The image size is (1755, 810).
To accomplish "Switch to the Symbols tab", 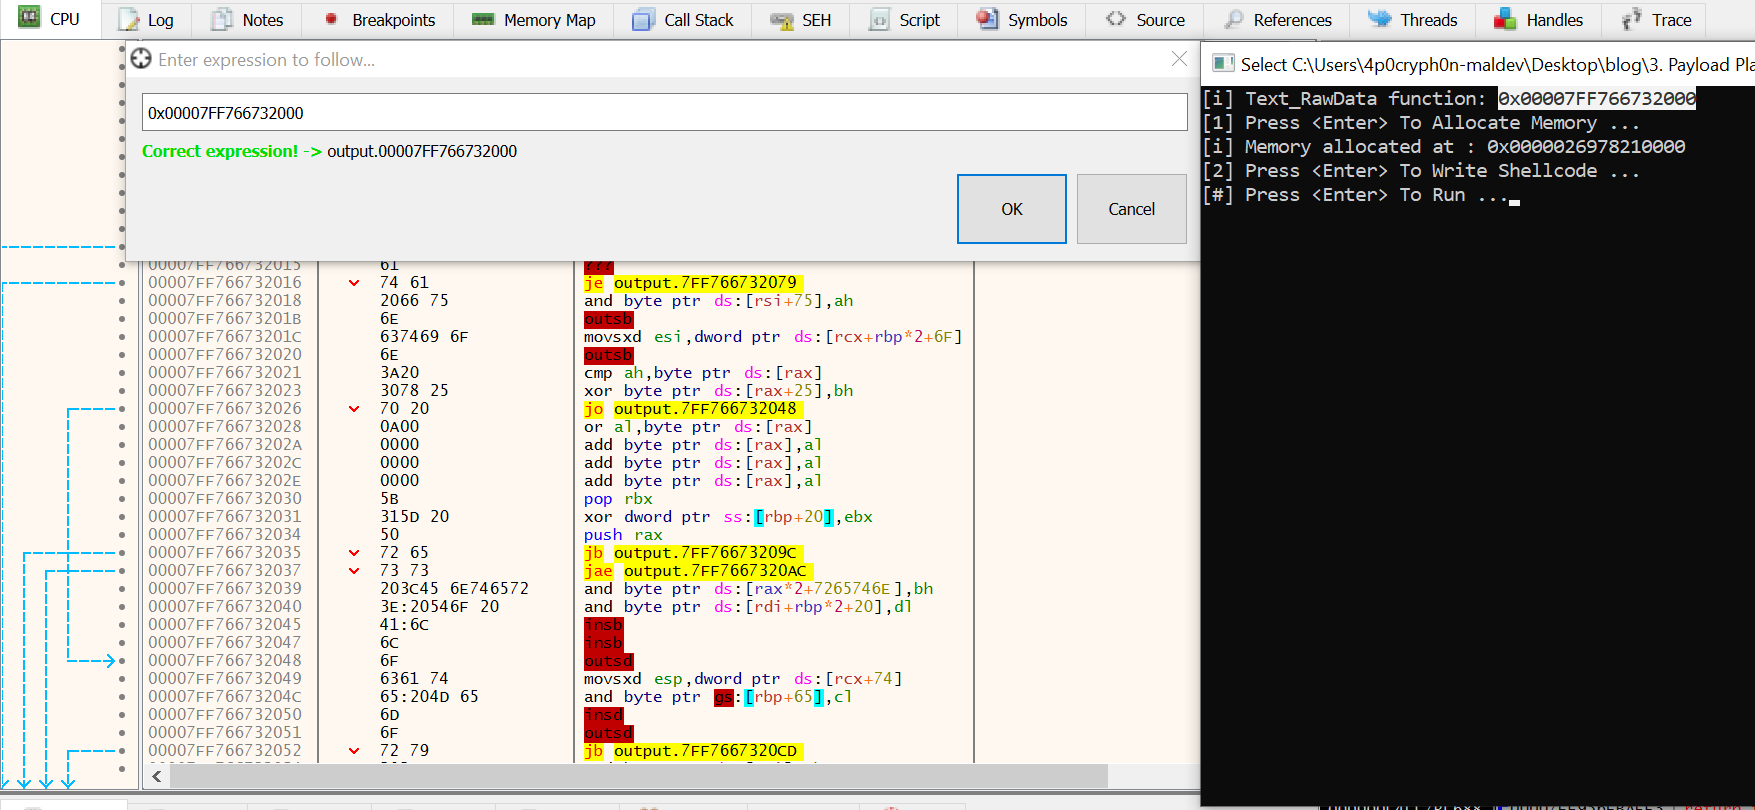I will pos(1022,19).
